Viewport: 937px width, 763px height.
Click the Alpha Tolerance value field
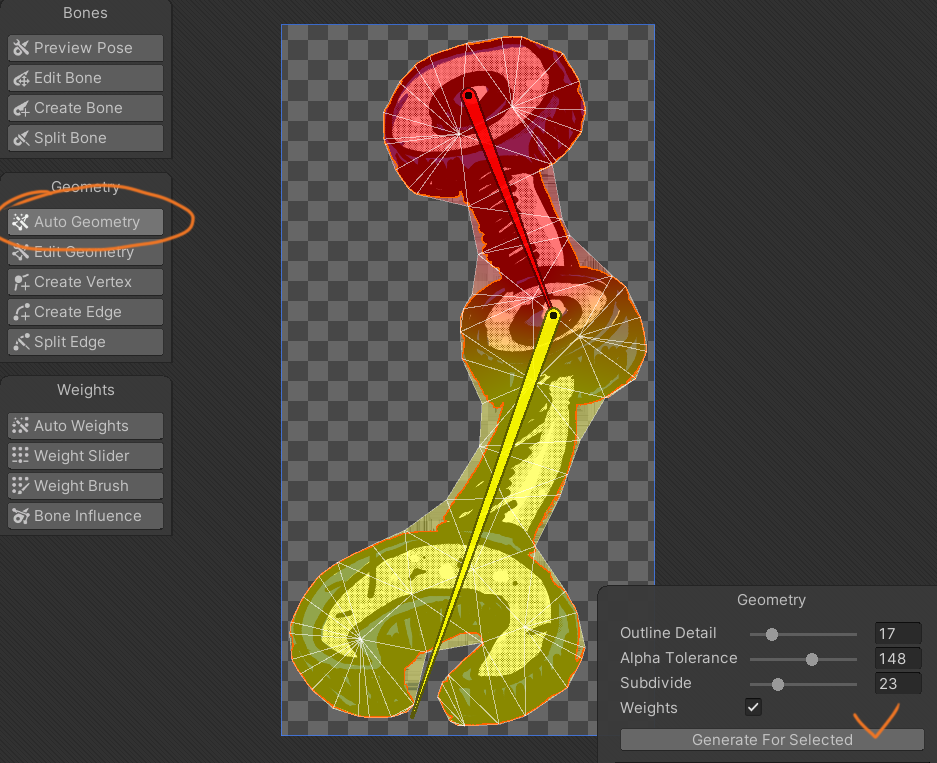pyautogui.click(x=897, y=659)
